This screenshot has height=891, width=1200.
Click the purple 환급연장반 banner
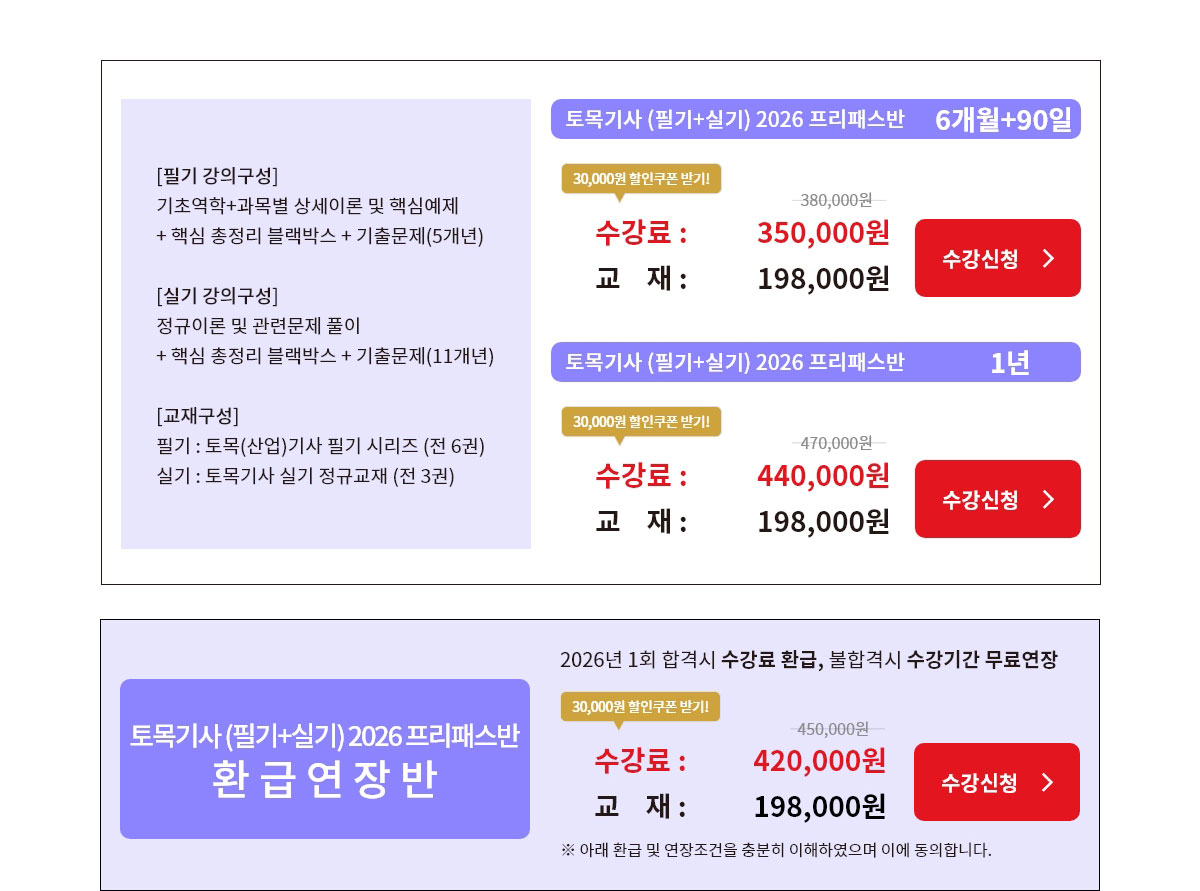click(x=325, y=758)
